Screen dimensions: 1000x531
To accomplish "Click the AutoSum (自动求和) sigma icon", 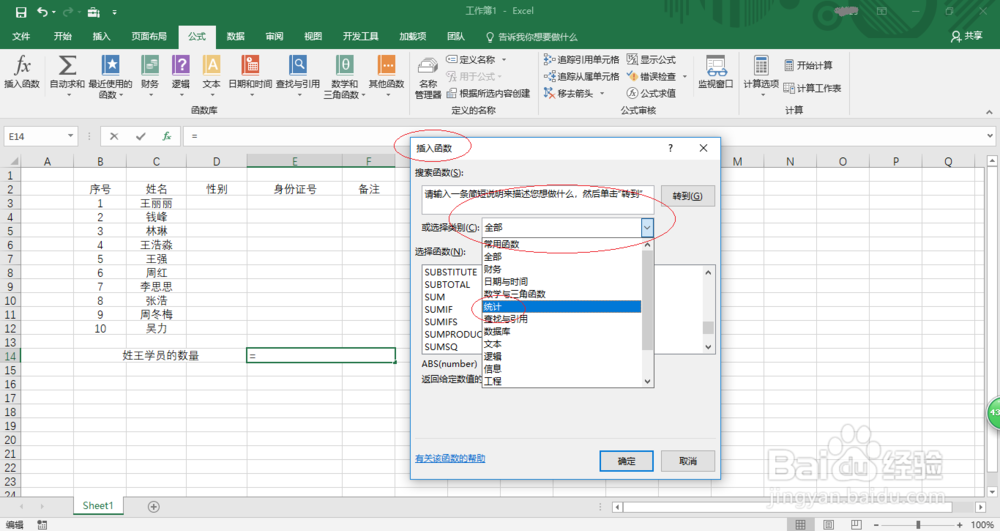I will [67, 66].
